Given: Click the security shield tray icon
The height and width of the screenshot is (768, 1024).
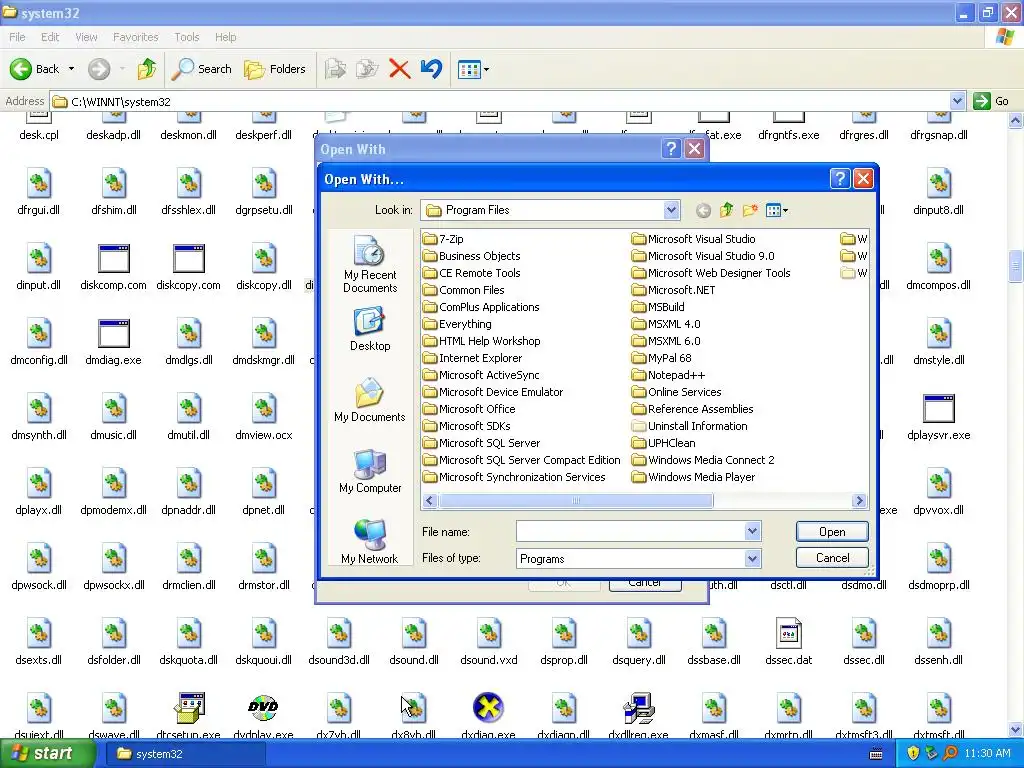Looking at the screenshot, I should [913, 754].
